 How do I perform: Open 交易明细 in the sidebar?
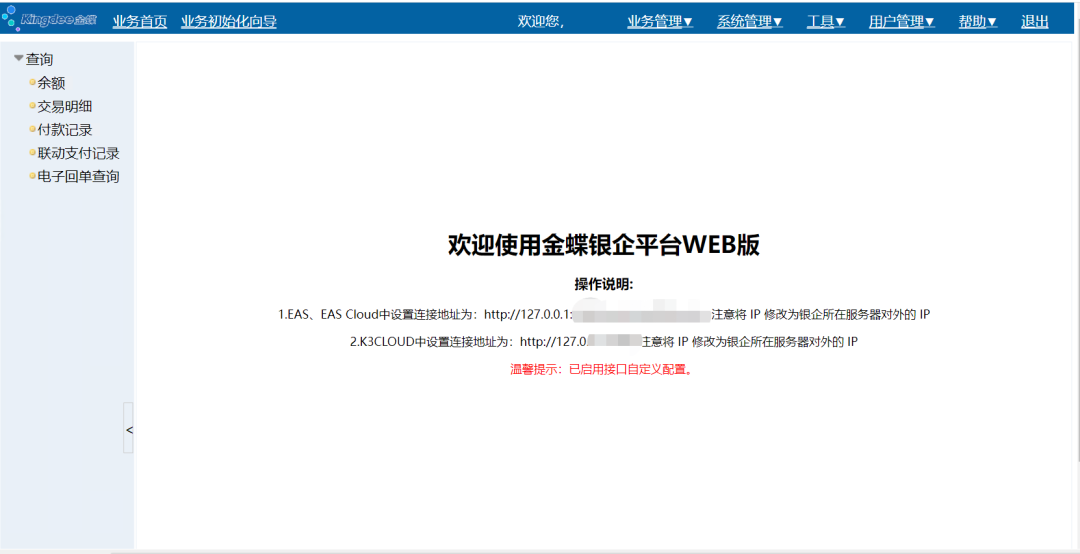[66, 106]
